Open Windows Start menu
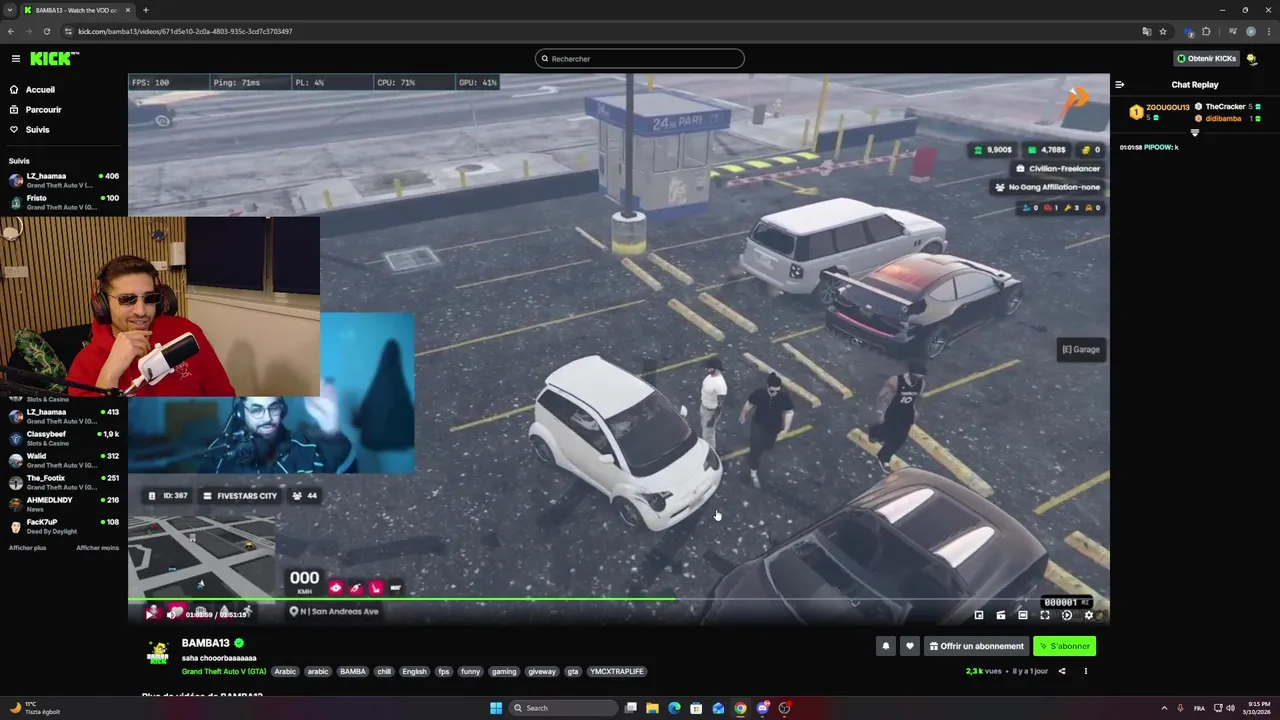This screenshot has width=1280, height=720. click(496, 708)
